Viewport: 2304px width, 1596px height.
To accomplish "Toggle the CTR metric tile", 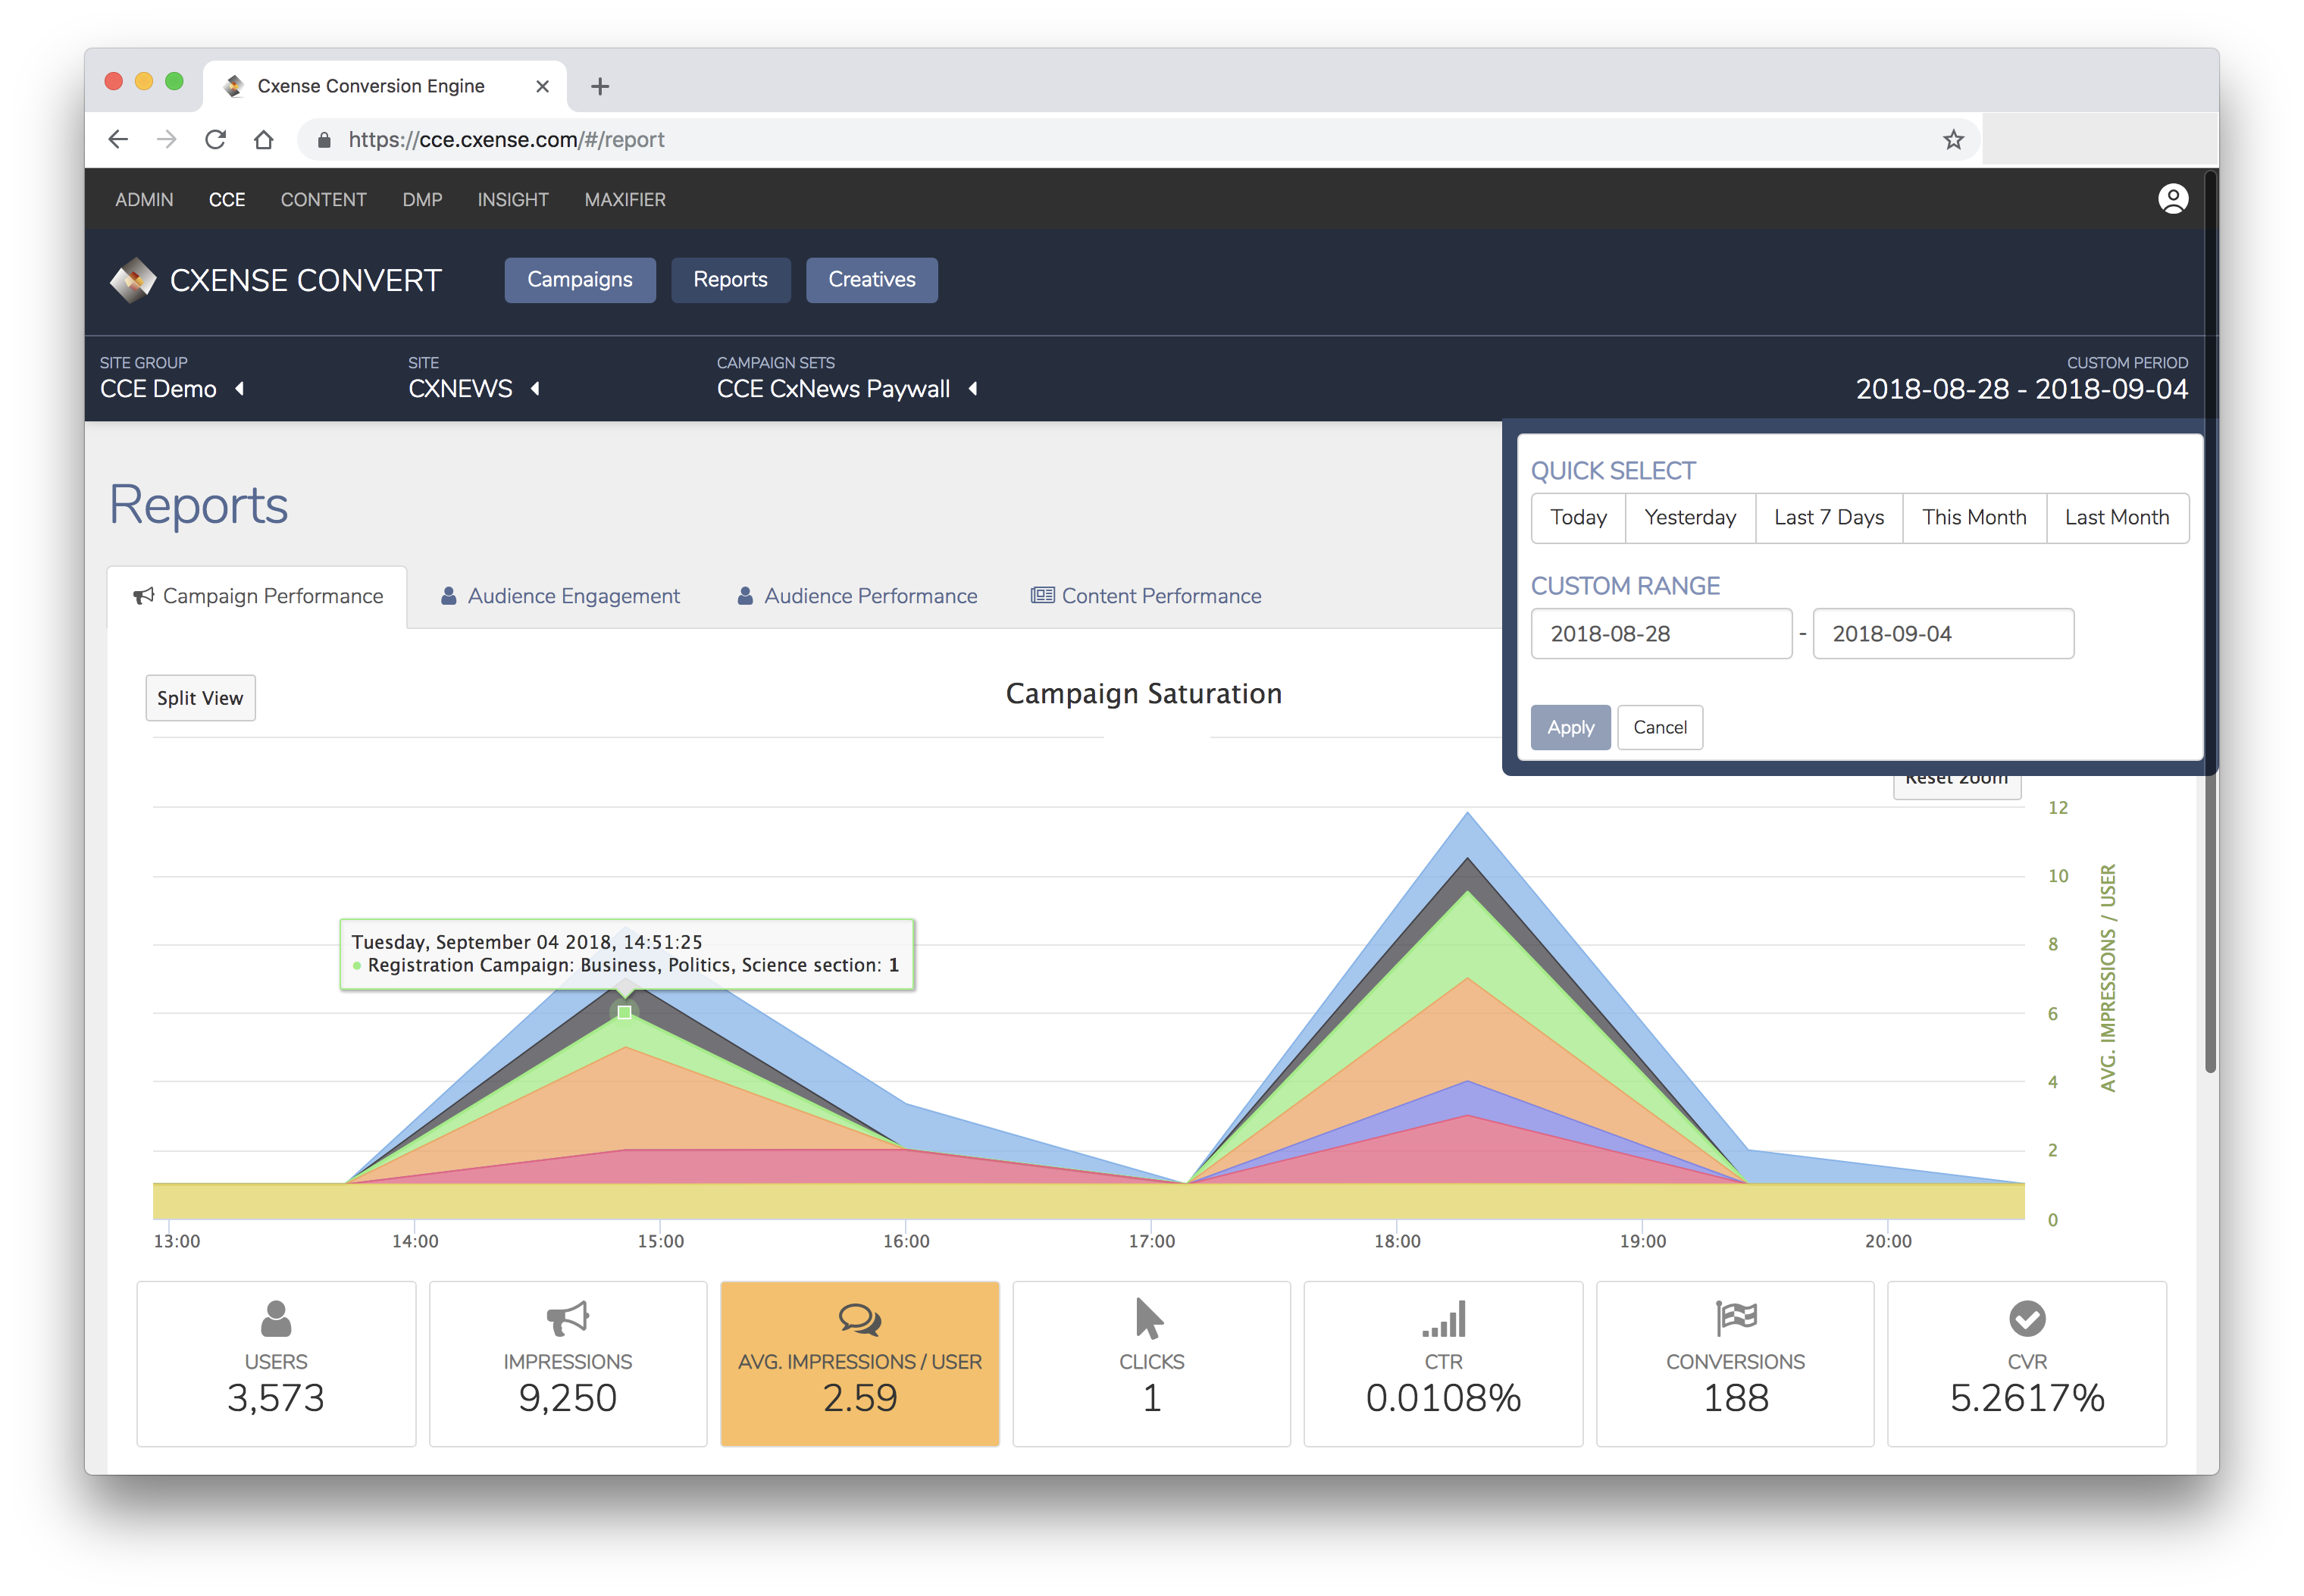I will tap(1443, 1363).
